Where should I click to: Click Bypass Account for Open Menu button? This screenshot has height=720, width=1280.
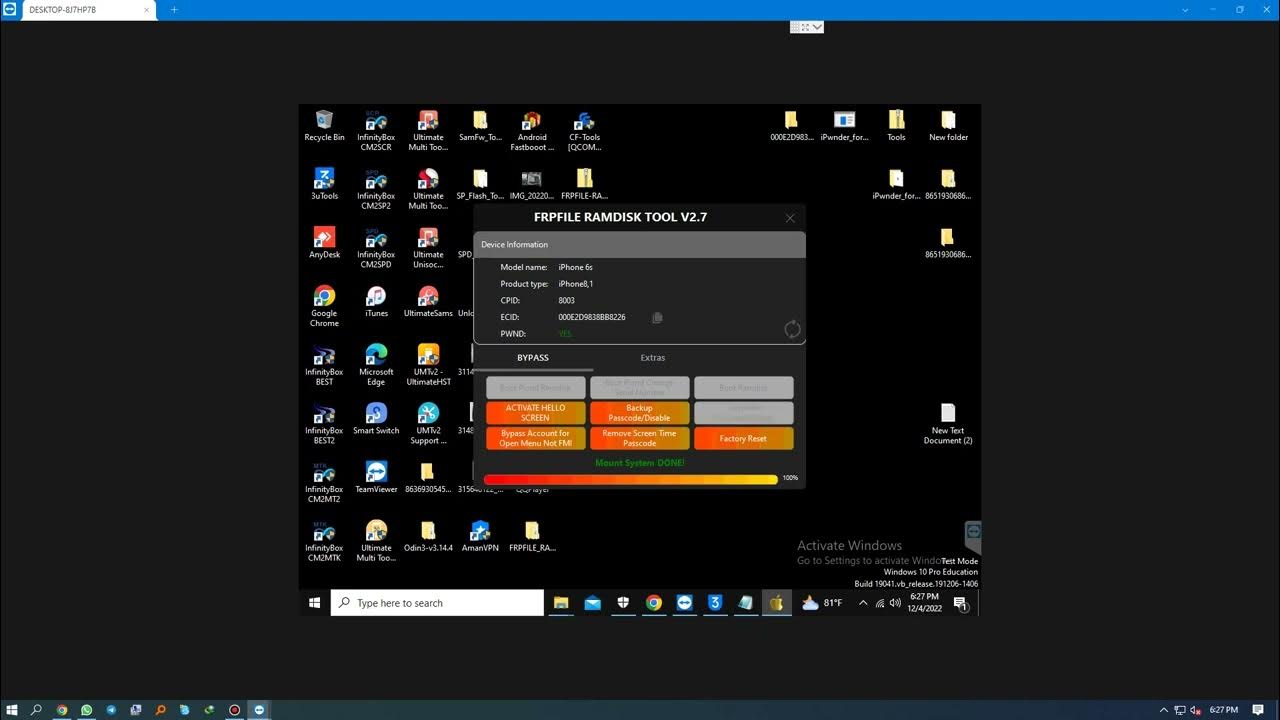(x=535, y=438)
